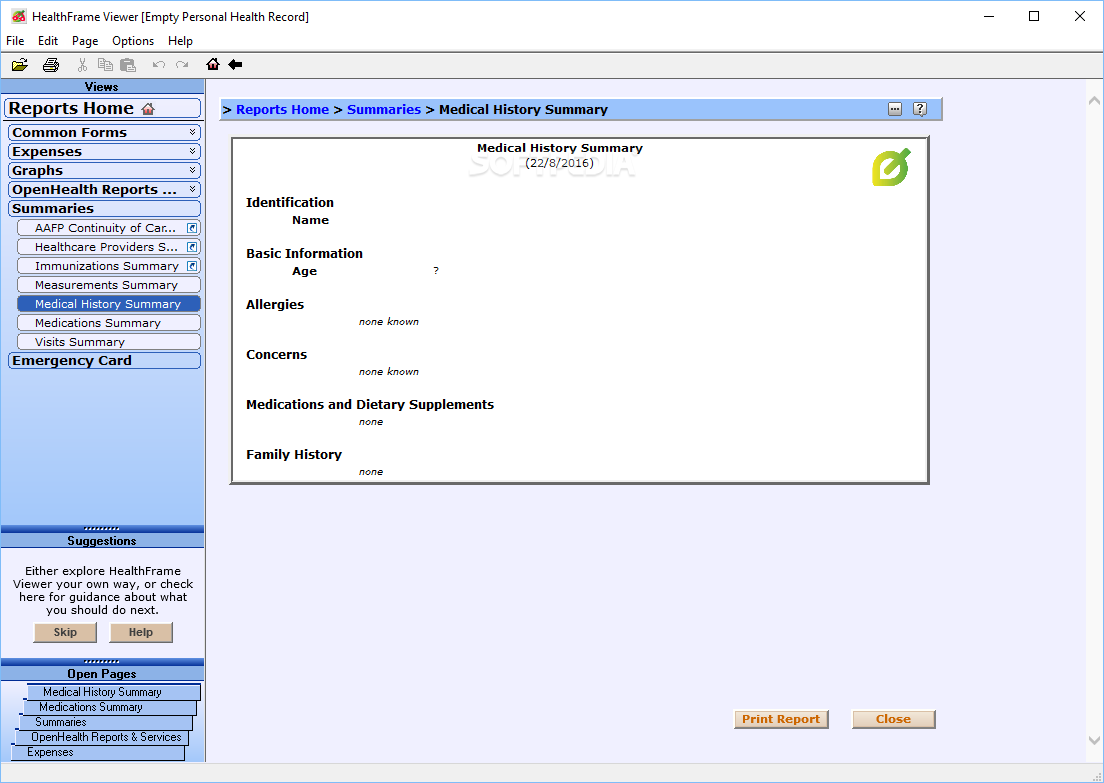This screenshot has width=1104, height=783.
Task: Click the Skip button in Suggestions
Action: (x=65, y=632)
